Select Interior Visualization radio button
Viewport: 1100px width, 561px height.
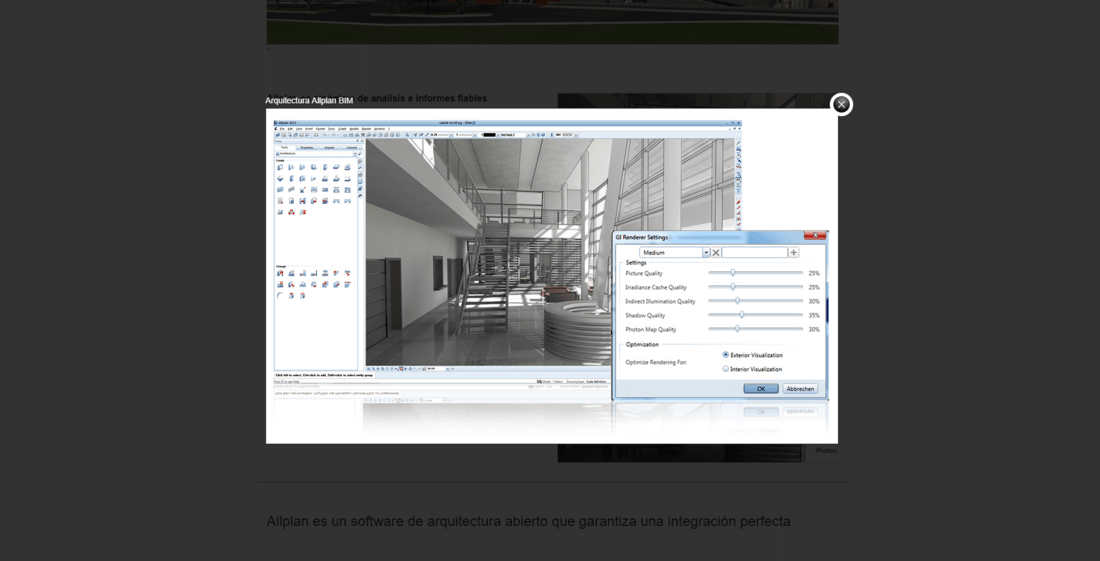pyautogui.click(x=725, y=369)
